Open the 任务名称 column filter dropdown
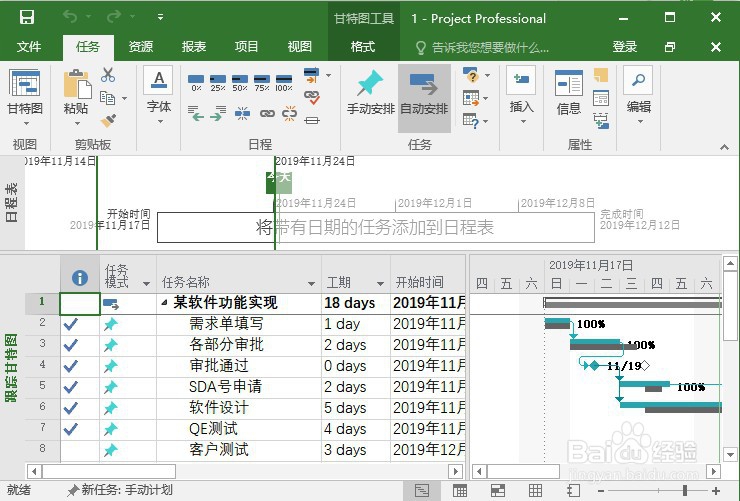740x501 pixels. pos(311,284)
